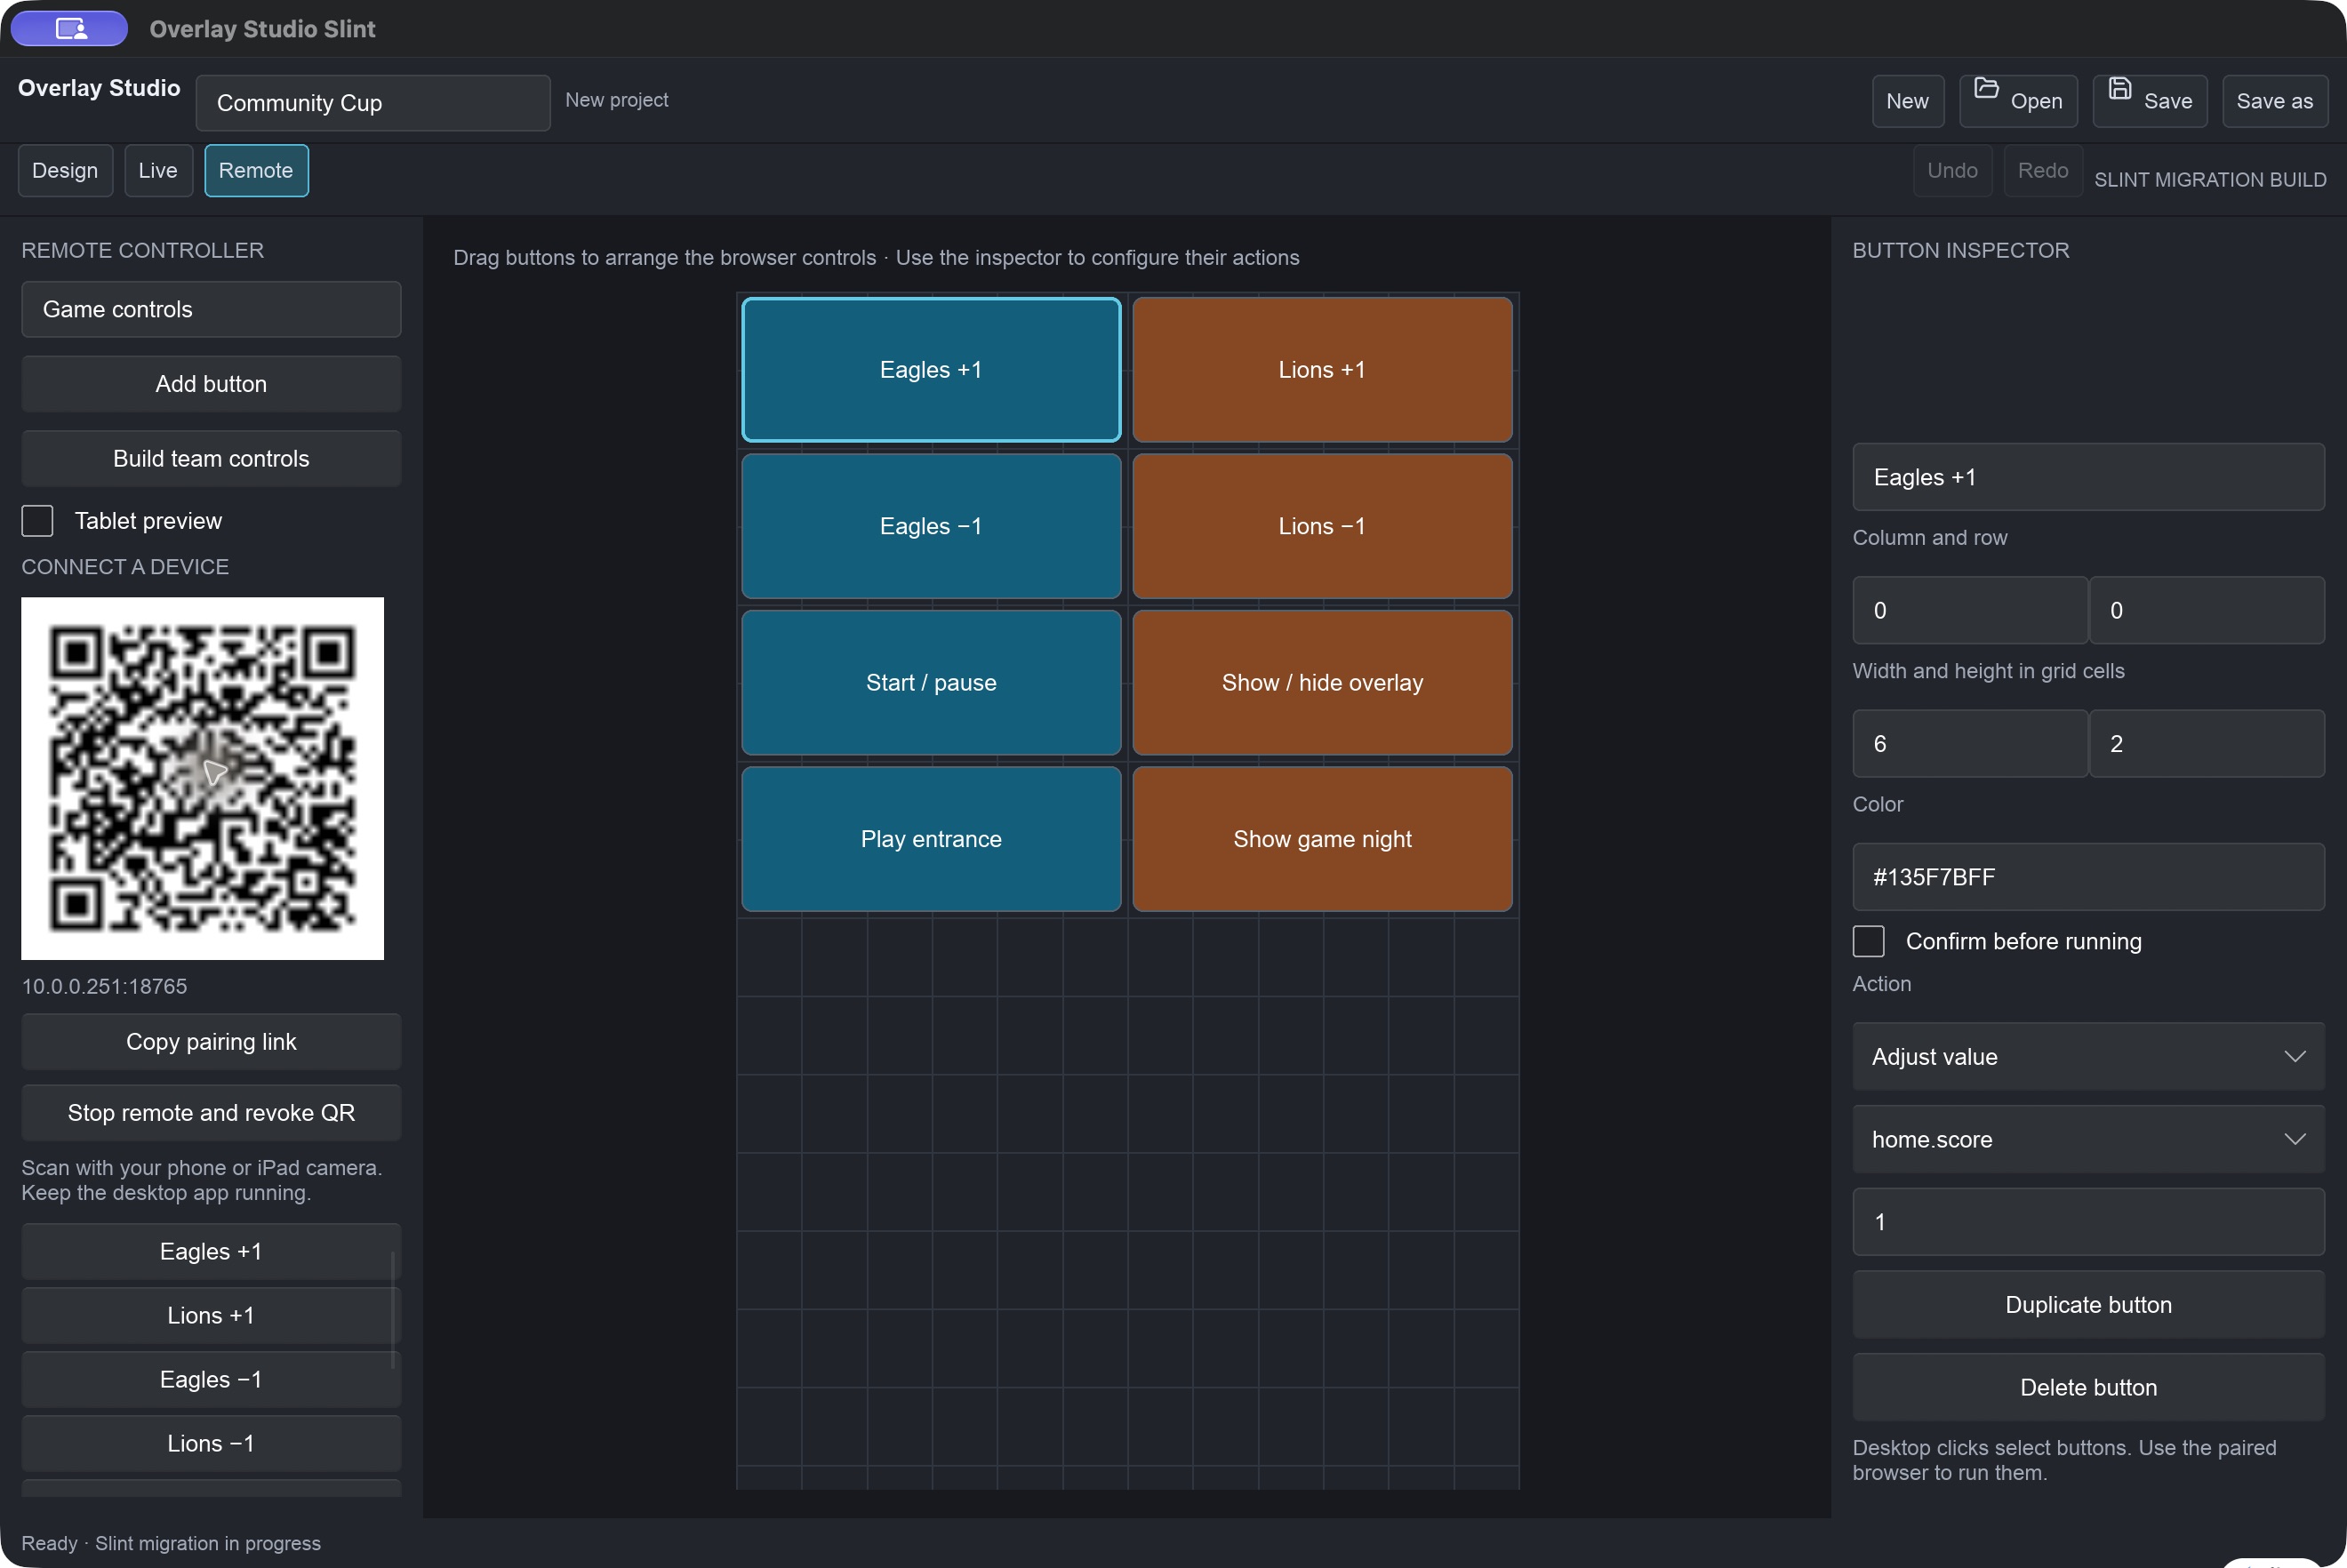Image resolution: width=2347 pixels, height=1568 pixels.
Task: Click the Eagles +1 label field in inspector
Action: coord(2088,477)
